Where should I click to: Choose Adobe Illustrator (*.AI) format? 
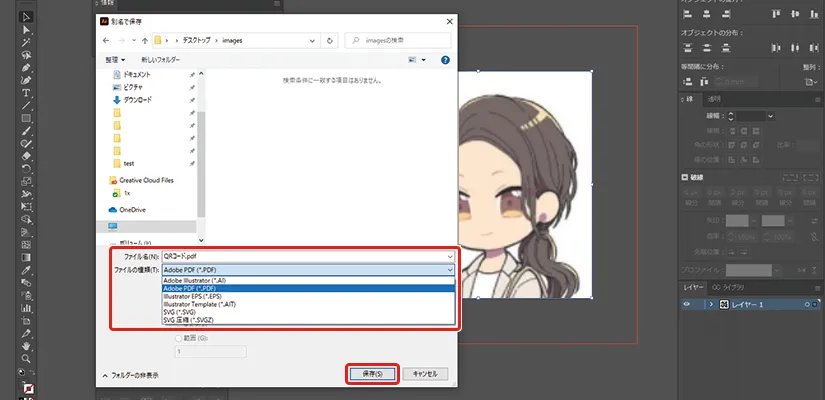pyautogui.click(x=308, y=281)
